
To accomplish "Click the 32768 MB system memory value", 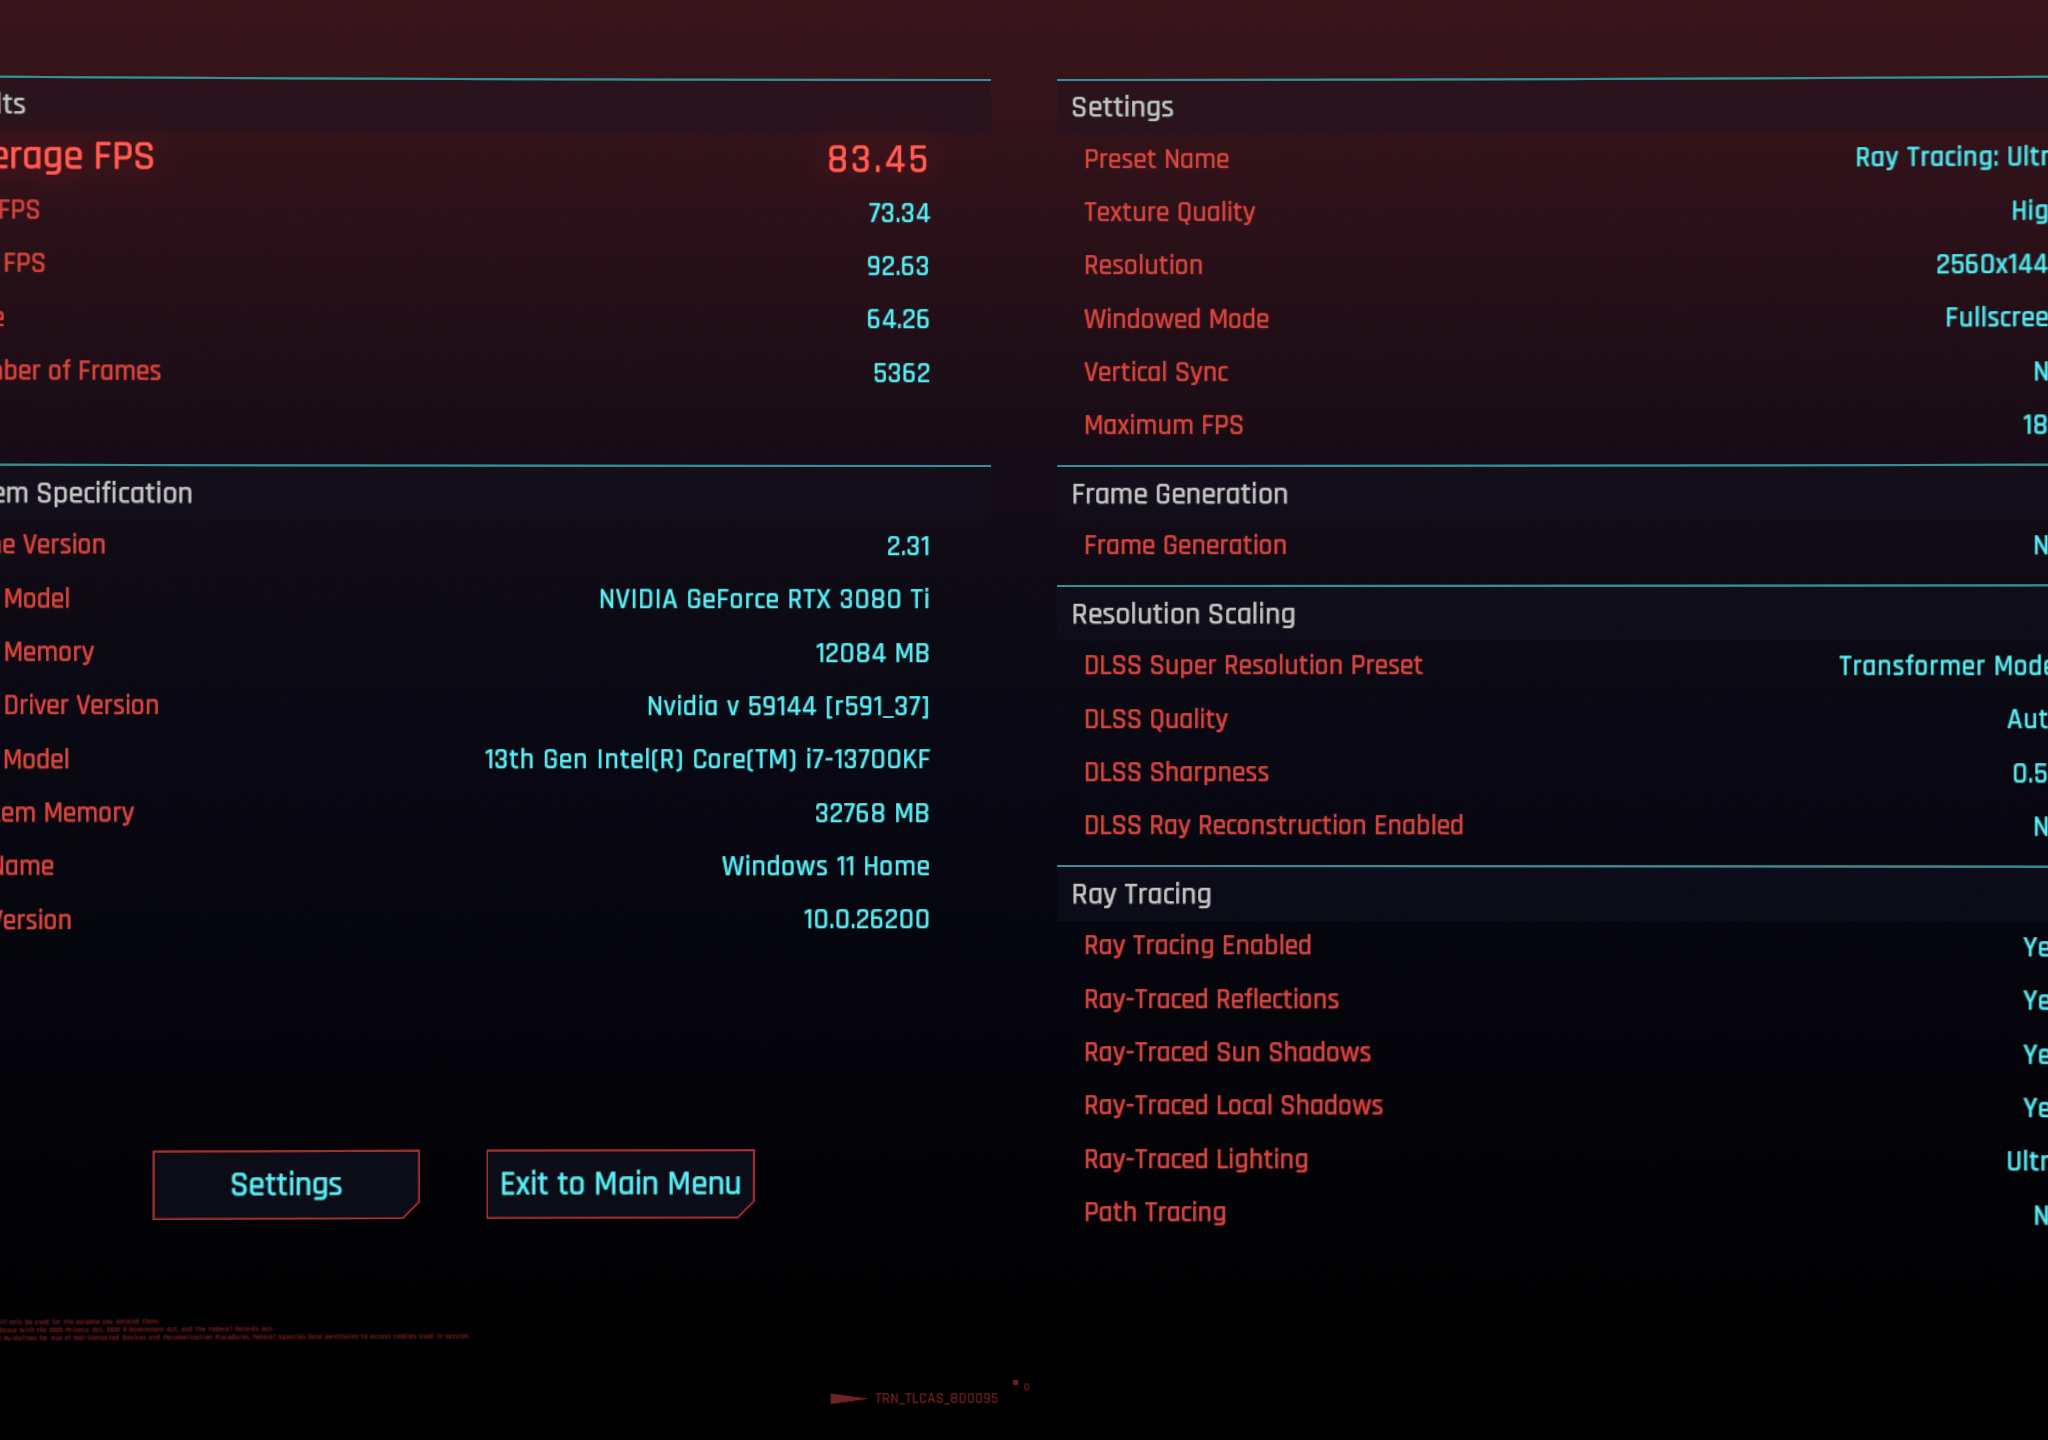I will pos(872,813).
